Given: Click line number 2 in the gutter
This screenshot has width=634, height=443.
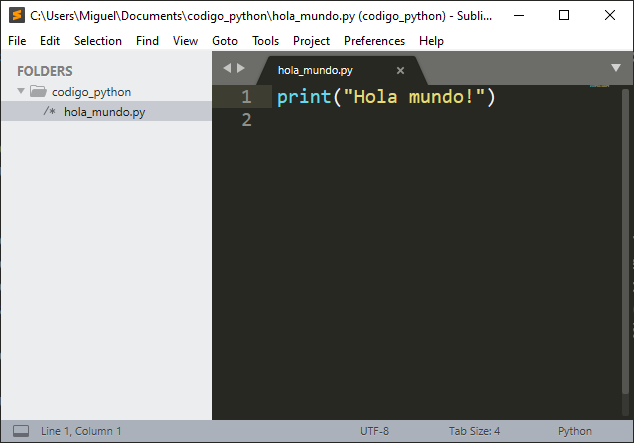Looking at the screenshot, I should [x=246, y=120].
